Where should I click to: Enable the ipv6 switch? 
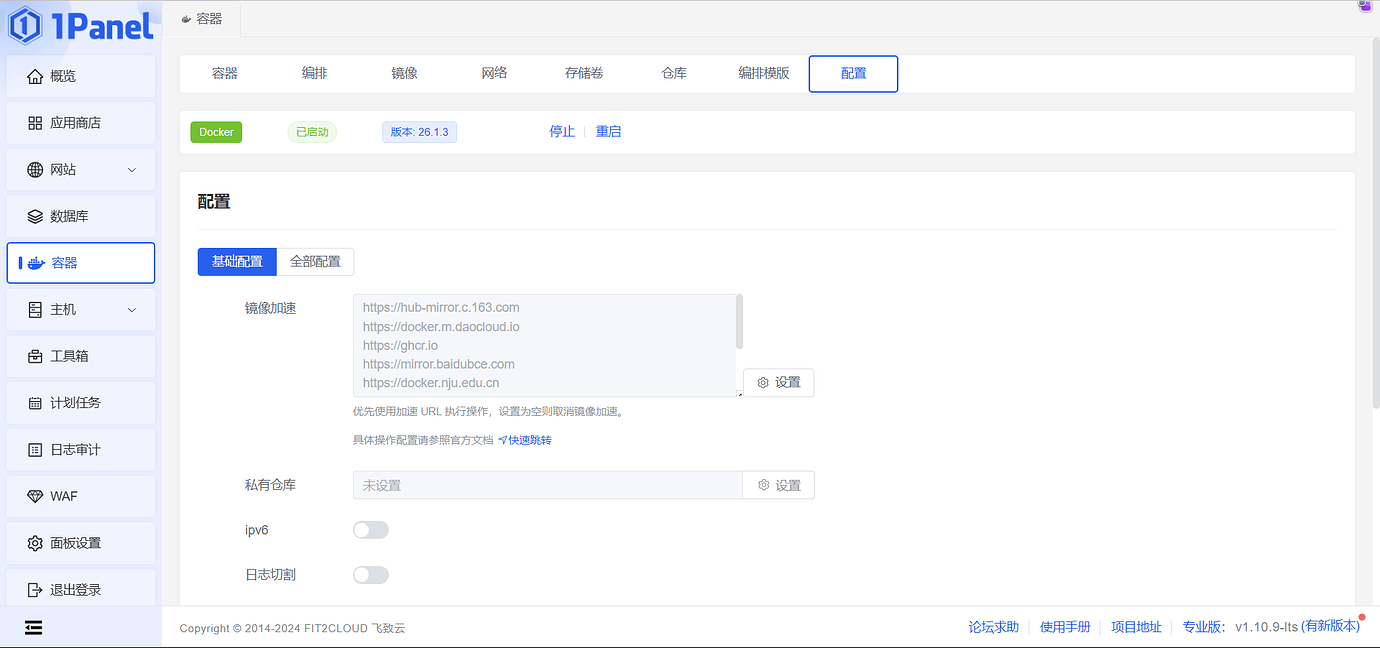pos(370,530)
